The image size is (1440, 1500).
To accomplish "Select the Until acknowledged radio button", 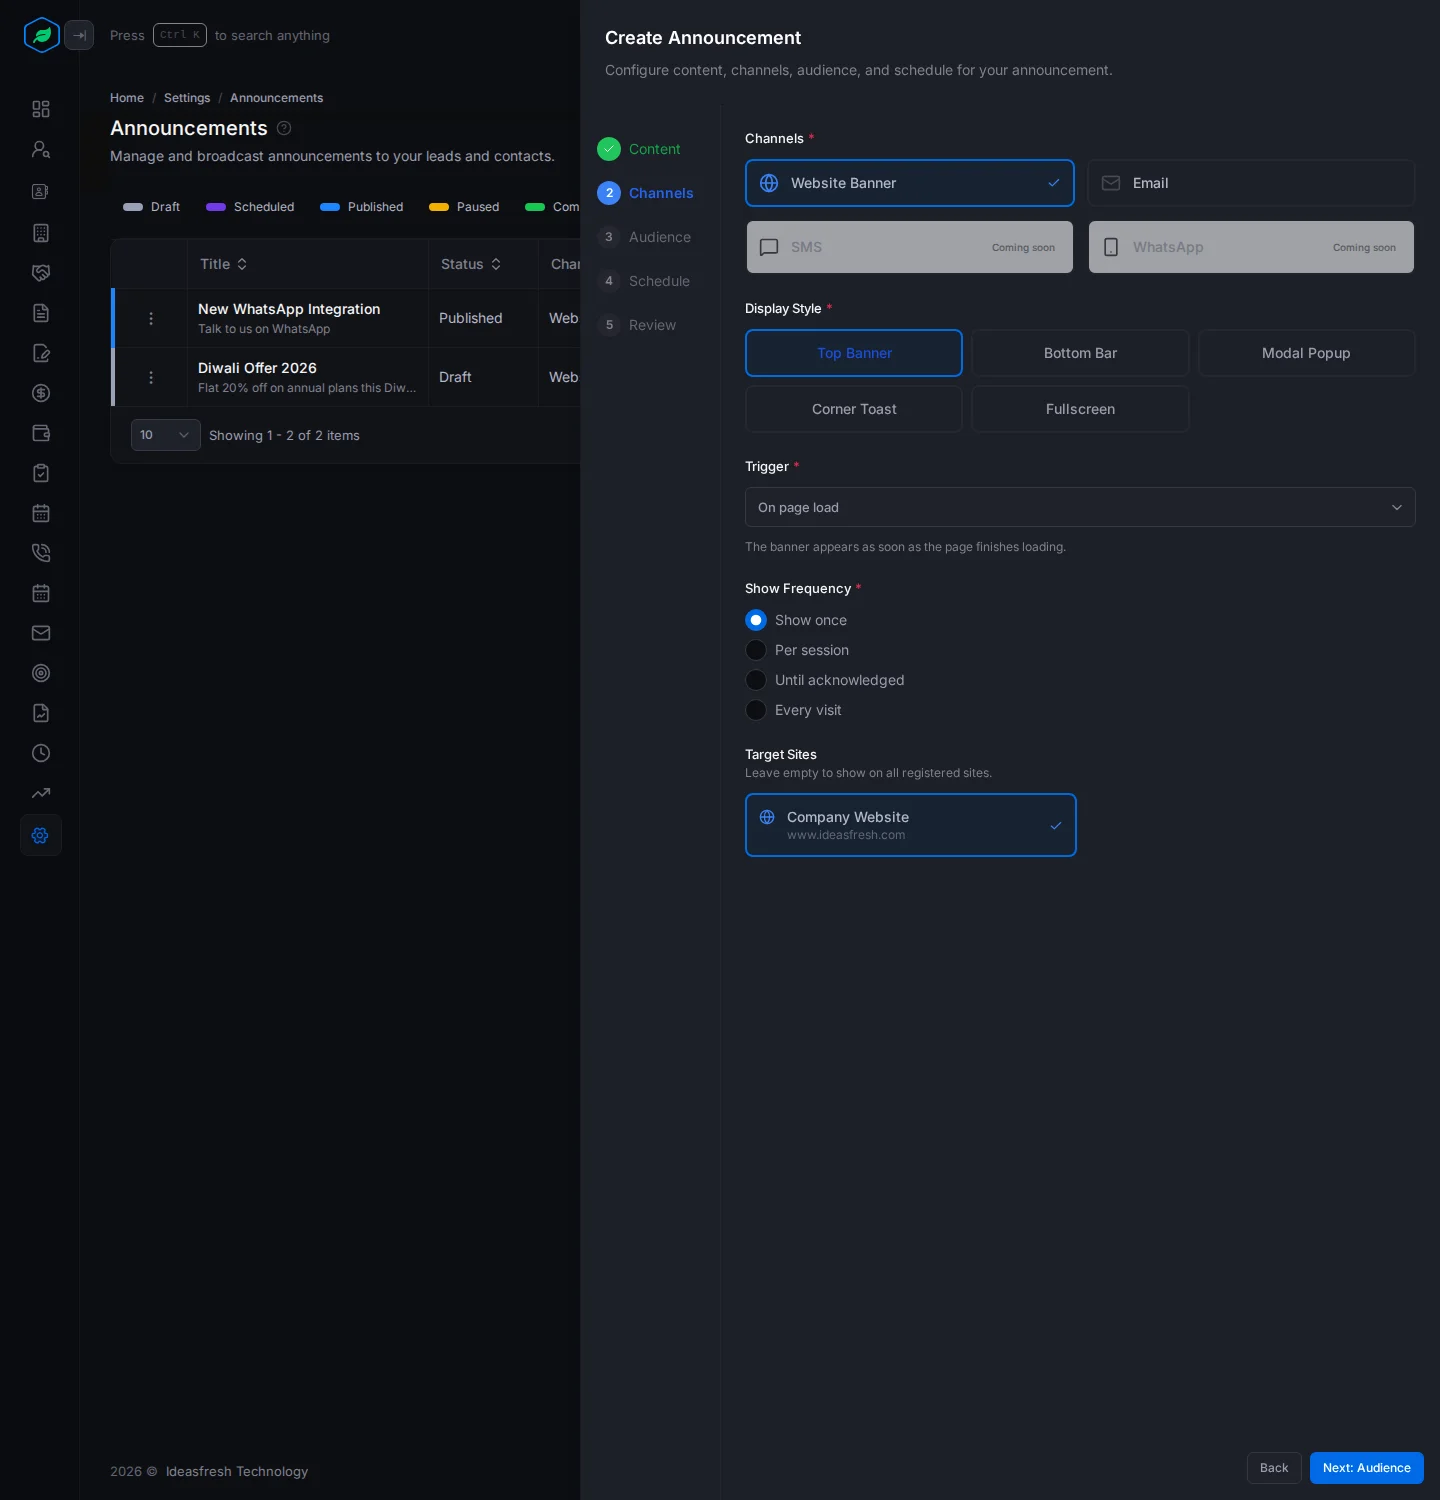I will click(756, 680).
